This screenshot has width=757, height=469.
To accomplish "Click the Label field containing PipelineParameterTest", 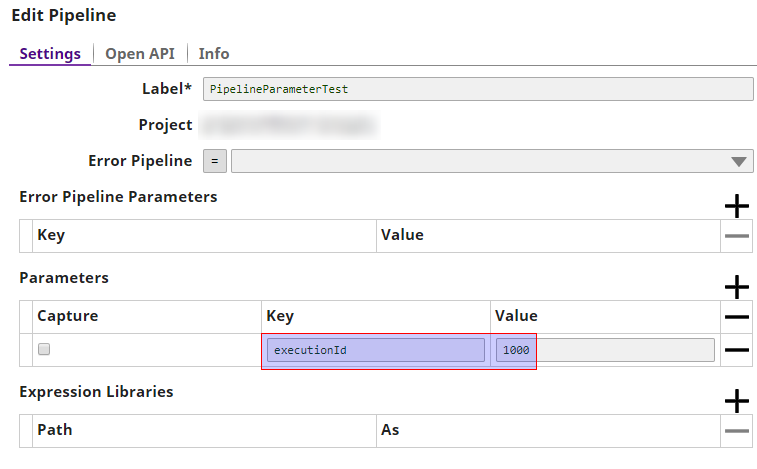I will tap(477, 89).
